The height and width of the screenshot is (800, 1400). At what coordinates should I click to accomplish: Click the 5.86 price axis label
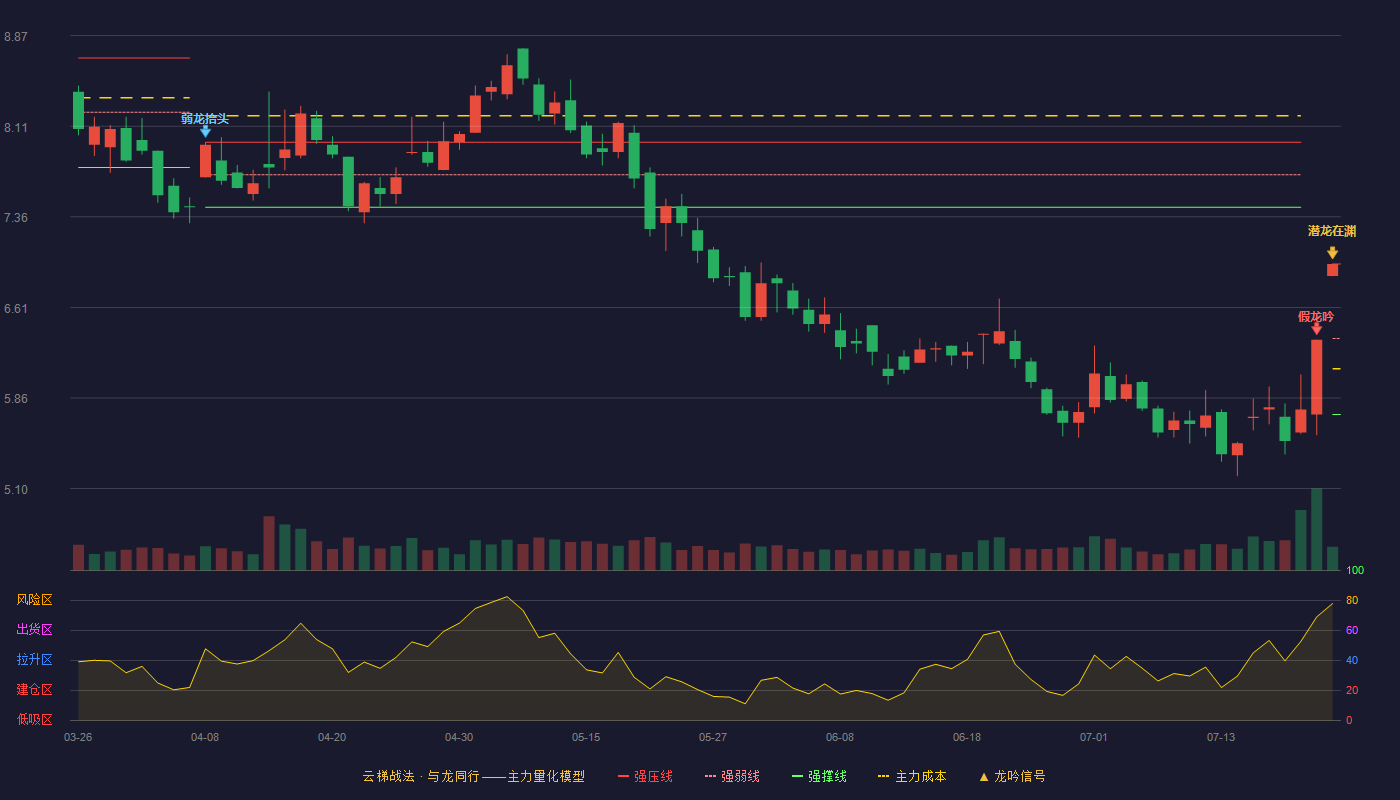point(15,399)
